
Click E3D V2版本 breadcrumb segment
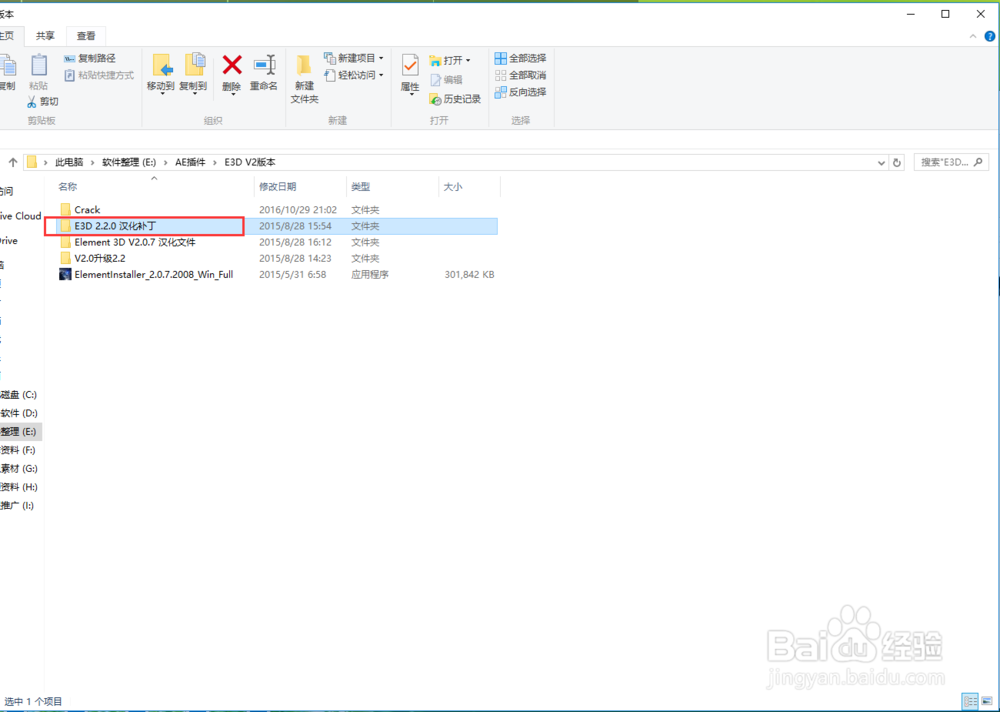(250, 163)
